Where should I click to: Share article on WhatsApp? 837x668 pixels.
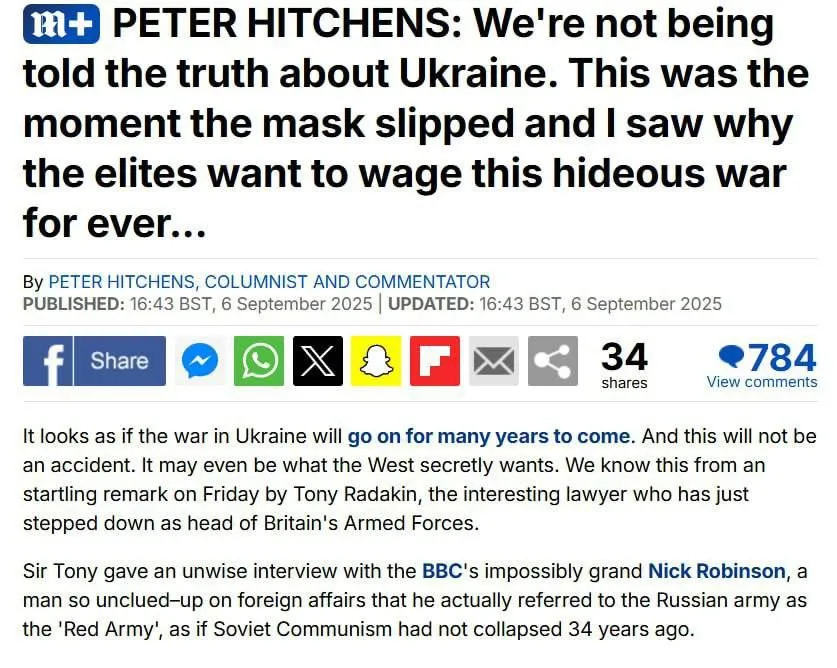point(259,361)
